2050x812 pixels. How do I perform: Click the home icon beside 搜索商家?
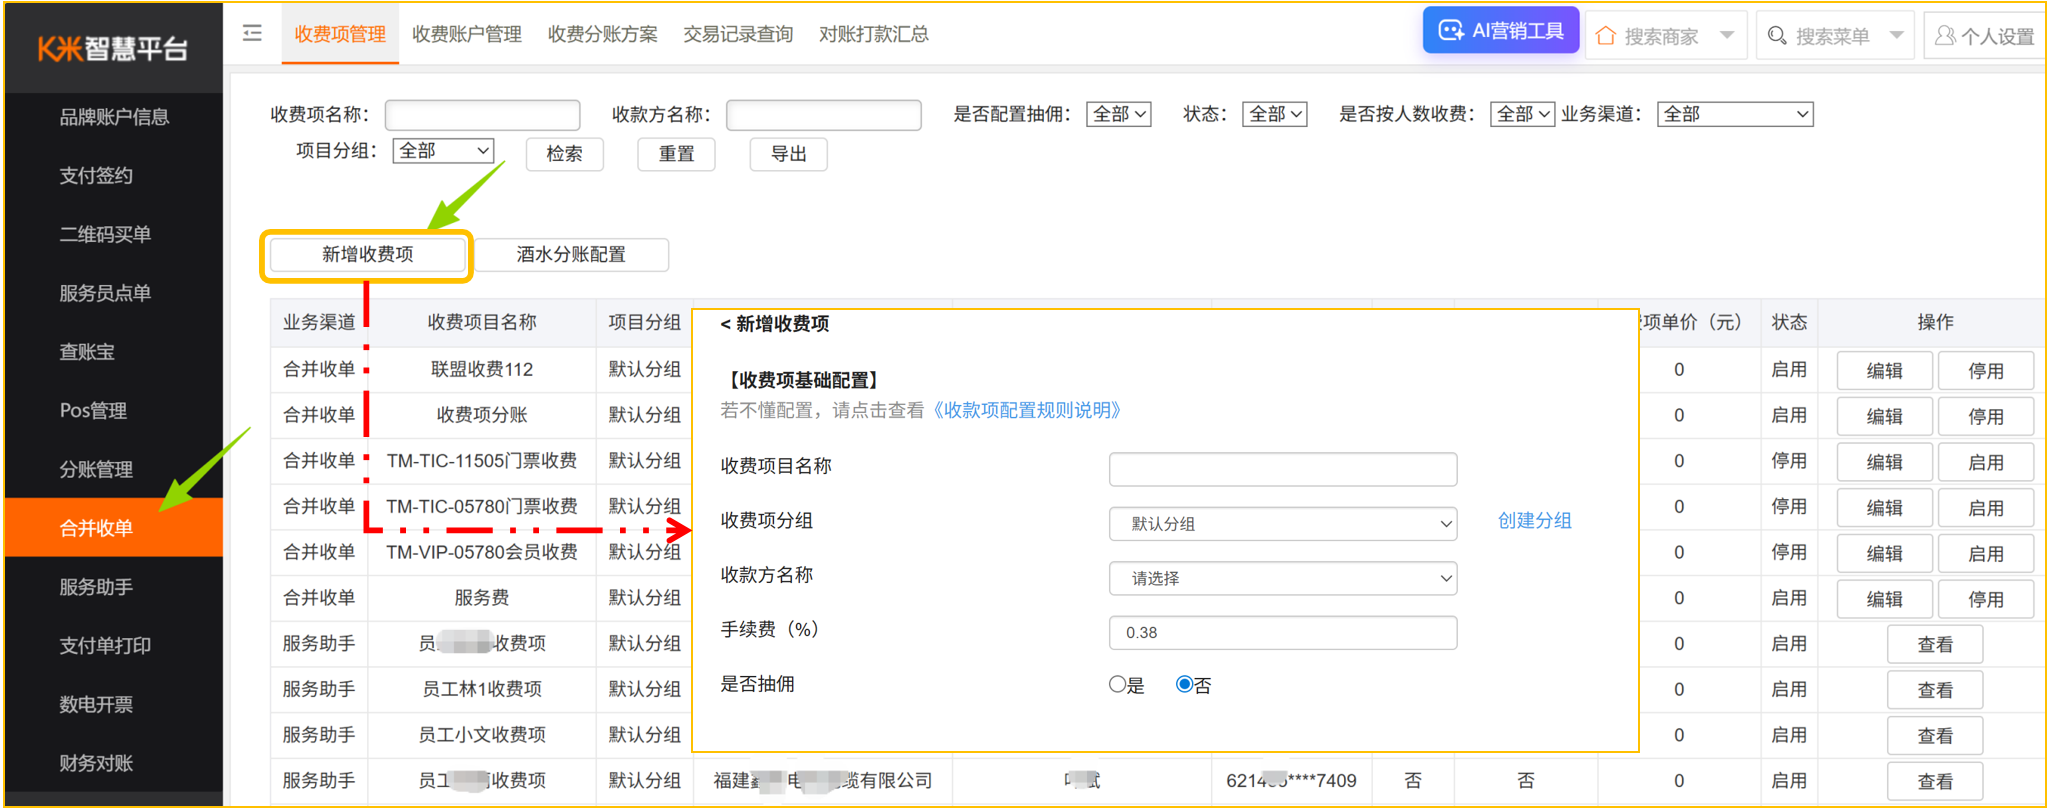(1606, 36)
